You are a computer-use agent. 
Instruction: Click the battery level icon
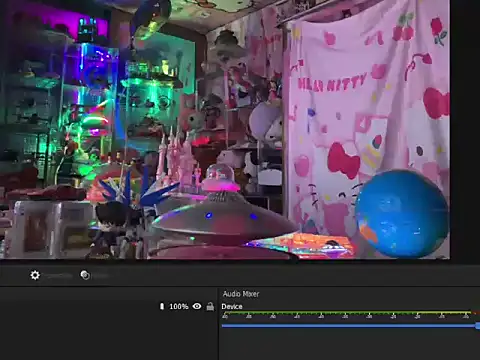tap(162, 306)
